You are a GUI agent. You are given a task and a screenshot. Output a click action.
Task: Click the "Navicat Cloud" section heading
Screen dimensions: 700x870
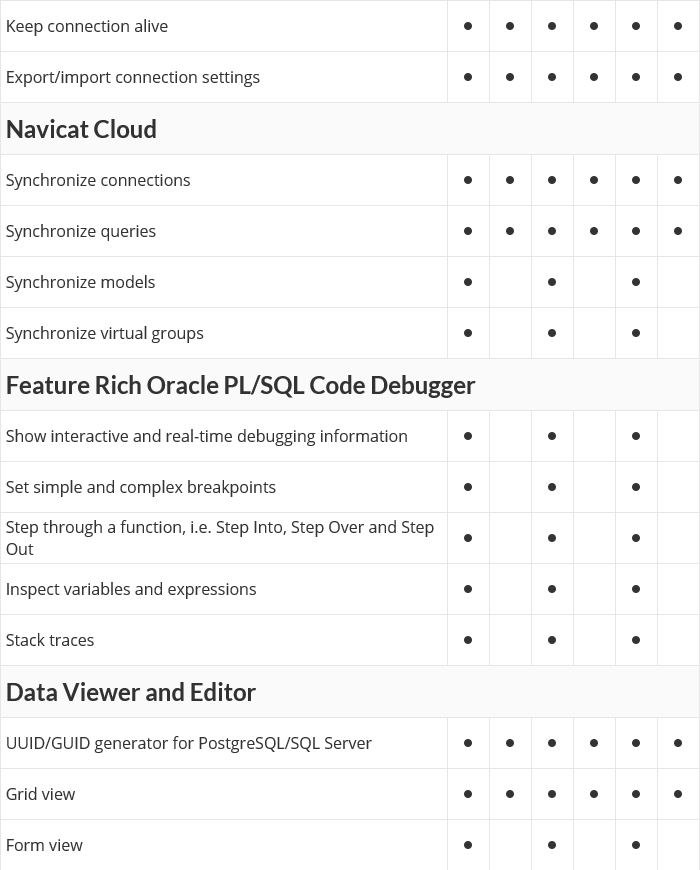coord(81,129)
